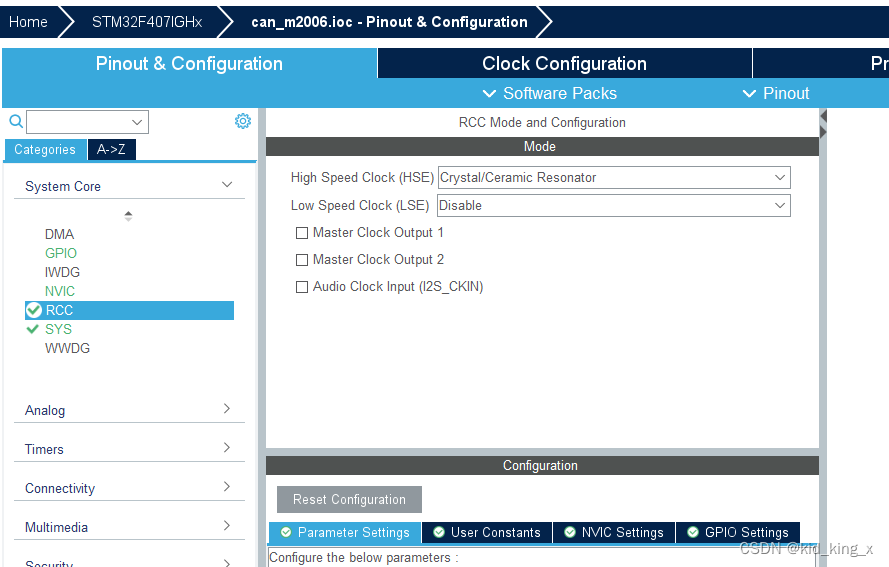Switch to the A->Z tab
Image resolution: width=889 pixels, height=567 pixels.
pyautogui.click(x=112, y=150)
